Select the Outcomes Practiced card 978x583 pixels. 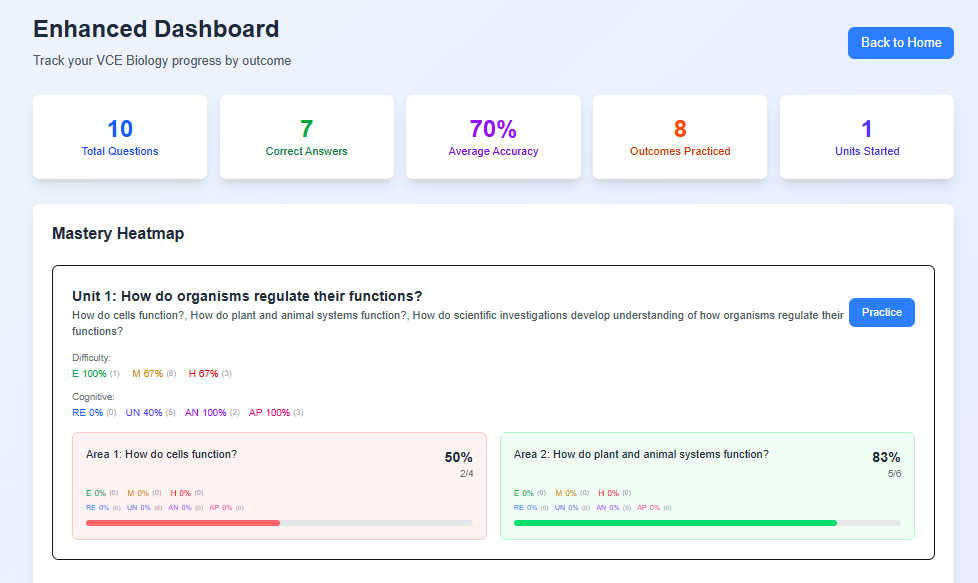pos(680,137)
